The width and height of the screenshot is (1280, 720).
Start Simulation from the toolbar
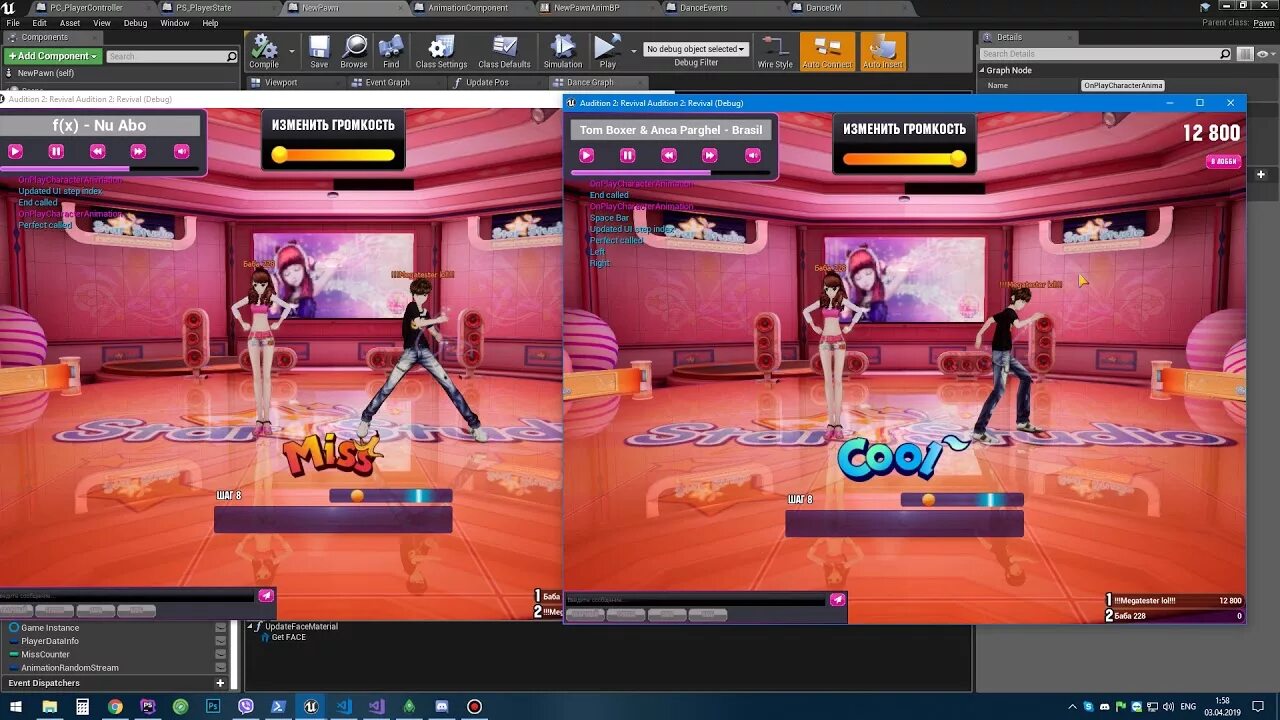[563, 52]
